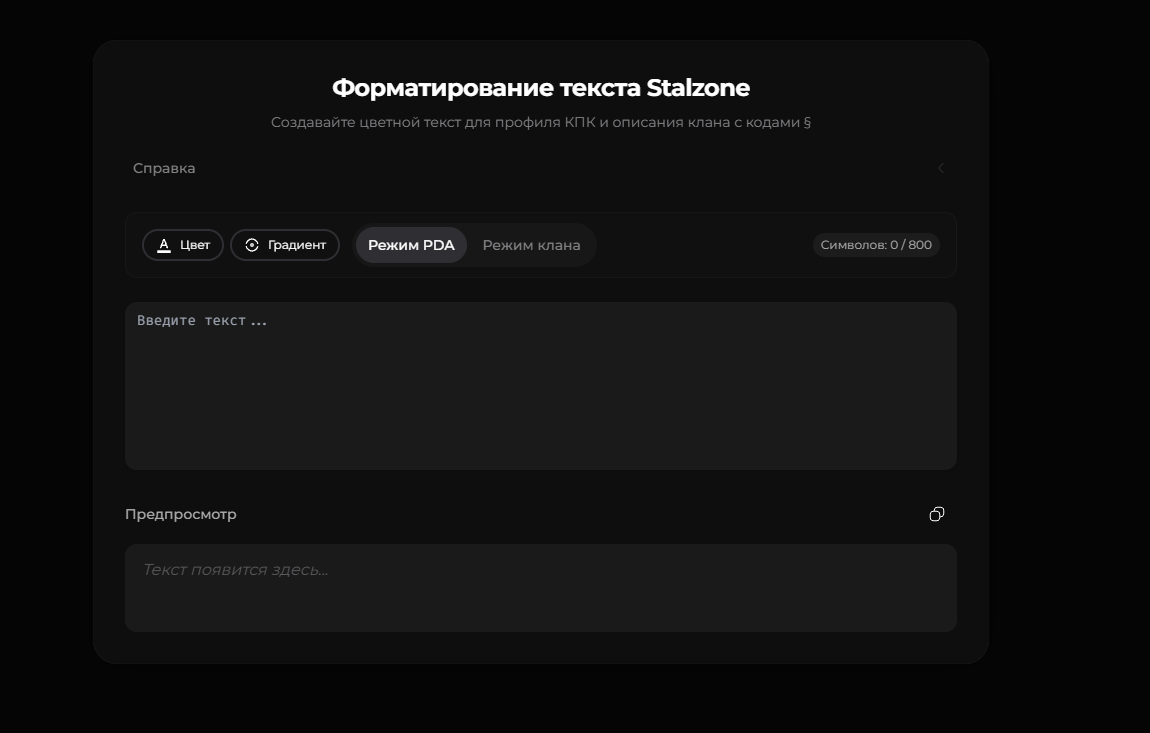Focus the Введите текст input area
Screen dimensions: 1150x733
(x=541, y=386)
